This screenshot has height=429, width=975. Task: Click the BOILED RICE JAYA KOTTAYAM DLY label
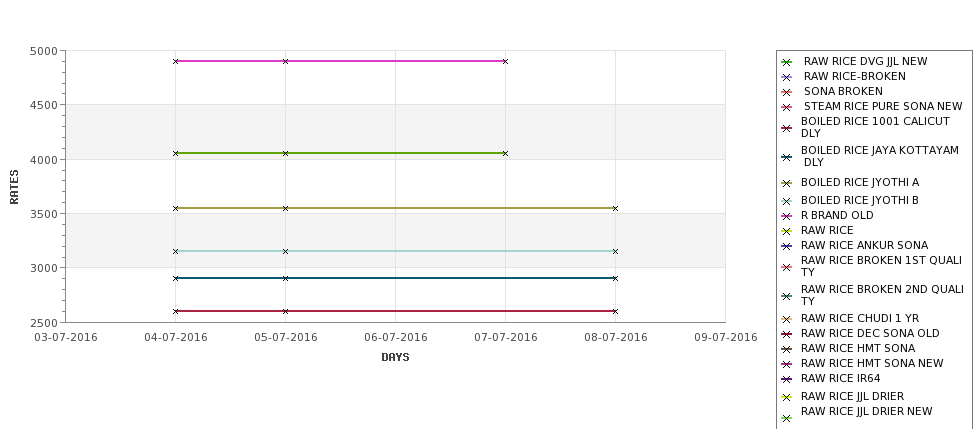click(880, 156)
